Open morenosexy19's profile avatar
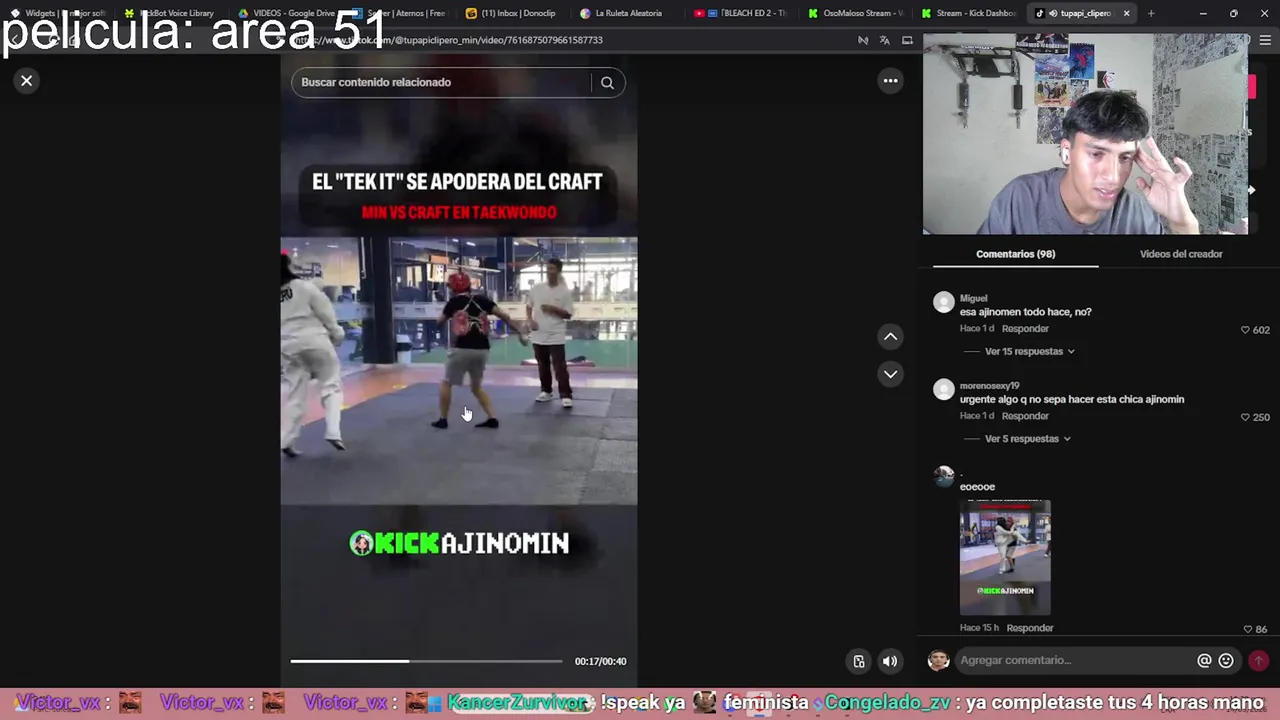Viewport: 1280px width, 720px height. [944, 390]
